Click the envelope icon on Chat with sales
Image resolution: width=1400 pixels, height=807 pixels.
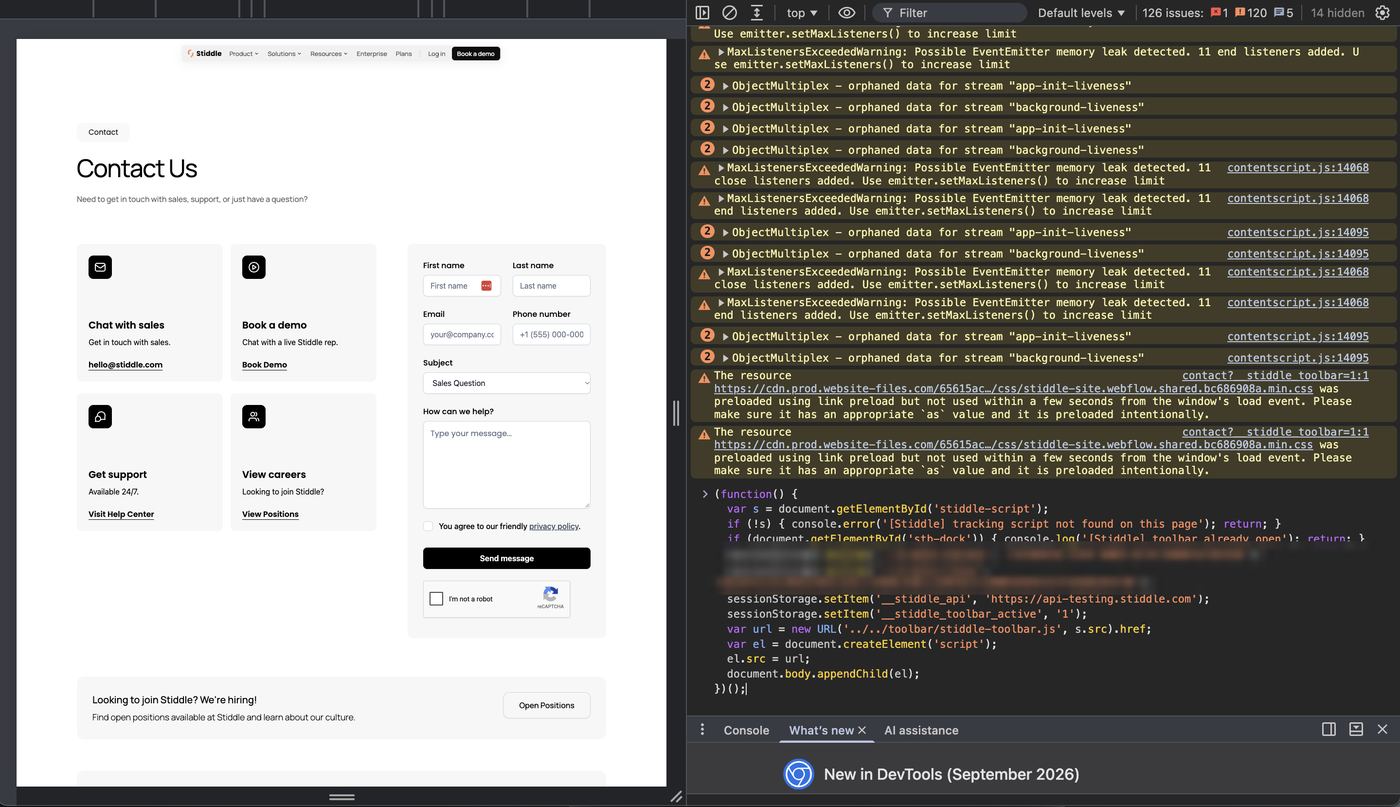pos(100,267)
